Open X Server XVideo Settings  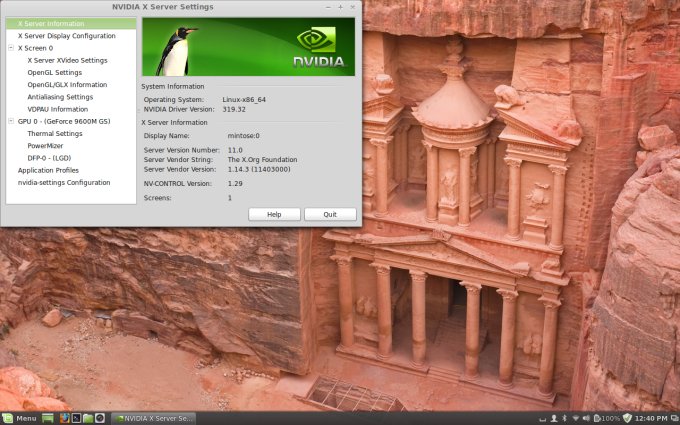[x=68, y=60]
